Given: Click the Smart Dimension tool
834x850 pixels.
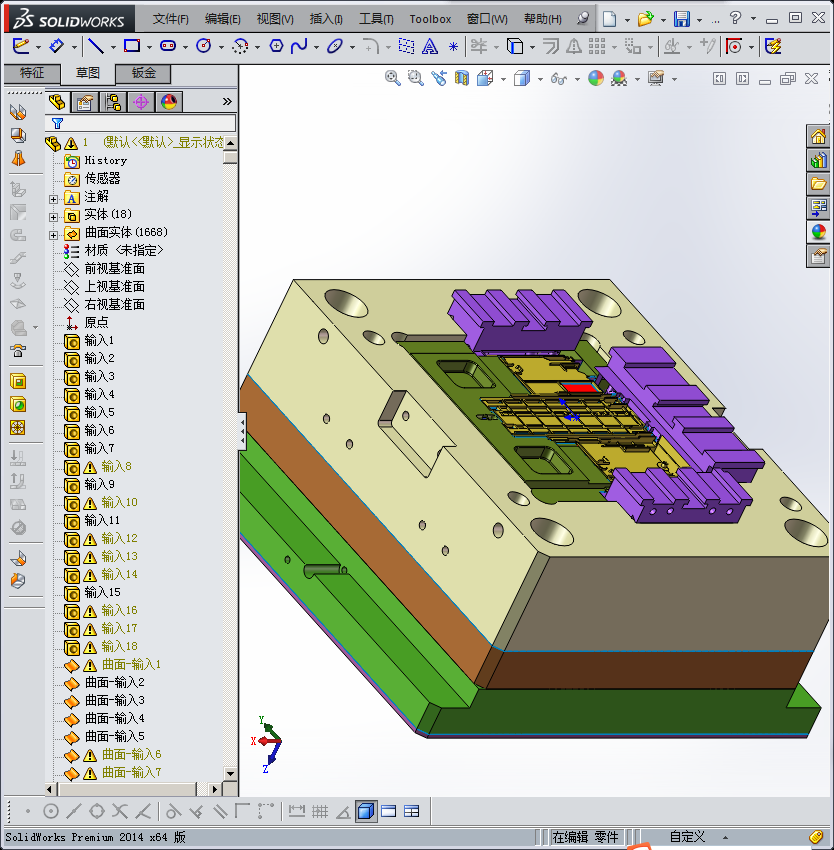Looking at the screenshot, I should 56,46.
